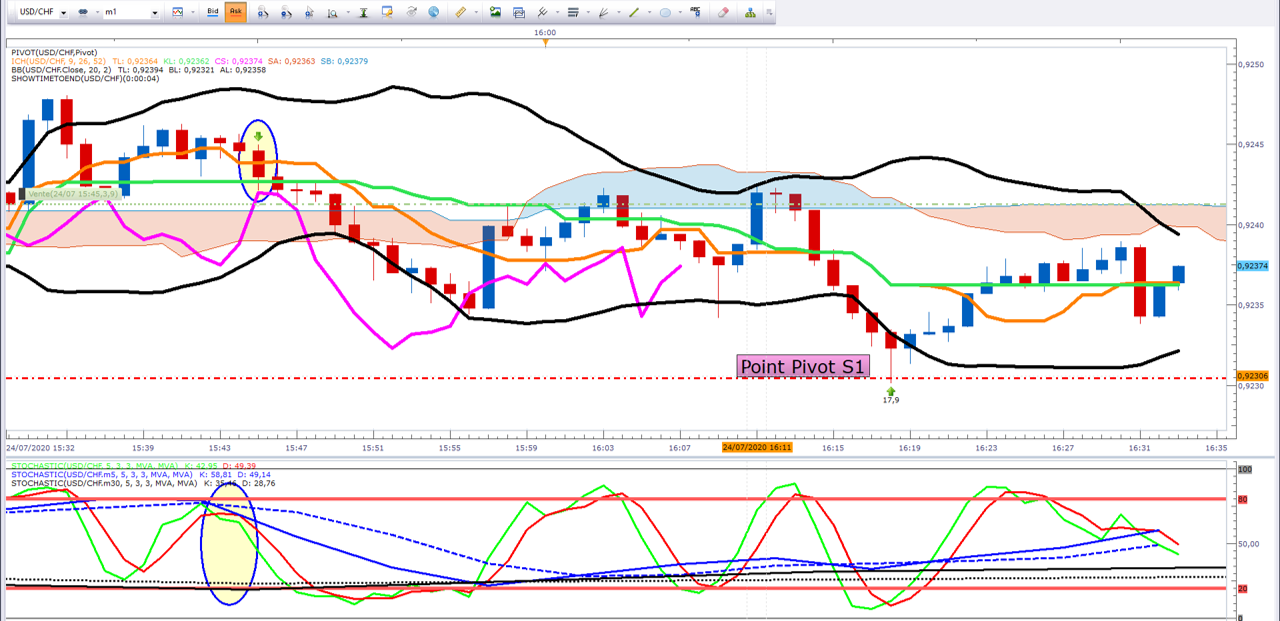This screenshot has width=1280, height=621.
Task: Select the zoom-to-area magnifier tool
Action: [x=333, y=12]
